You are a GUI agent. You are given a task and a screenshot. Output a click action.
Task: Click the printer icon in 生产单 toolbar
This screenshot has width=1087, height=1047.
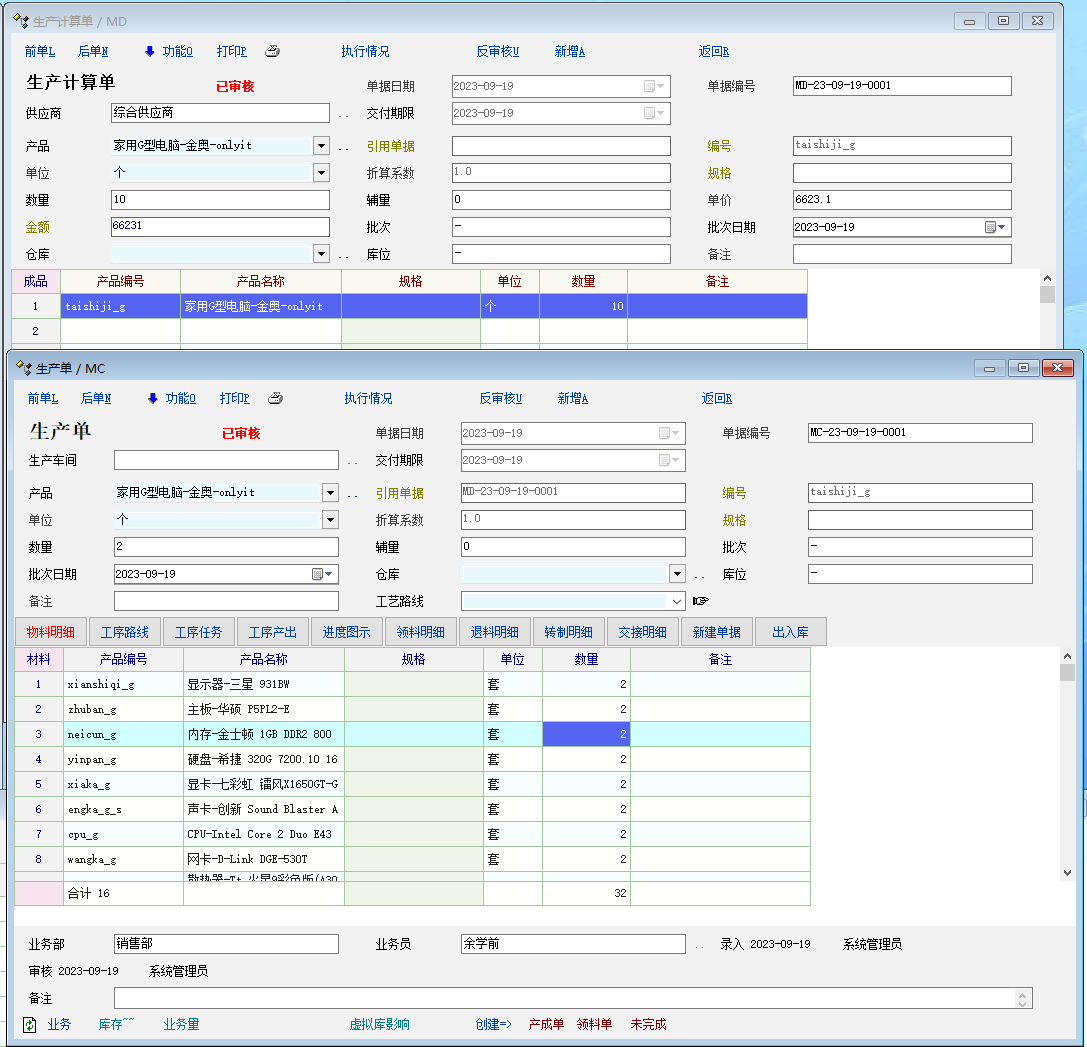[x=275, y=398]
